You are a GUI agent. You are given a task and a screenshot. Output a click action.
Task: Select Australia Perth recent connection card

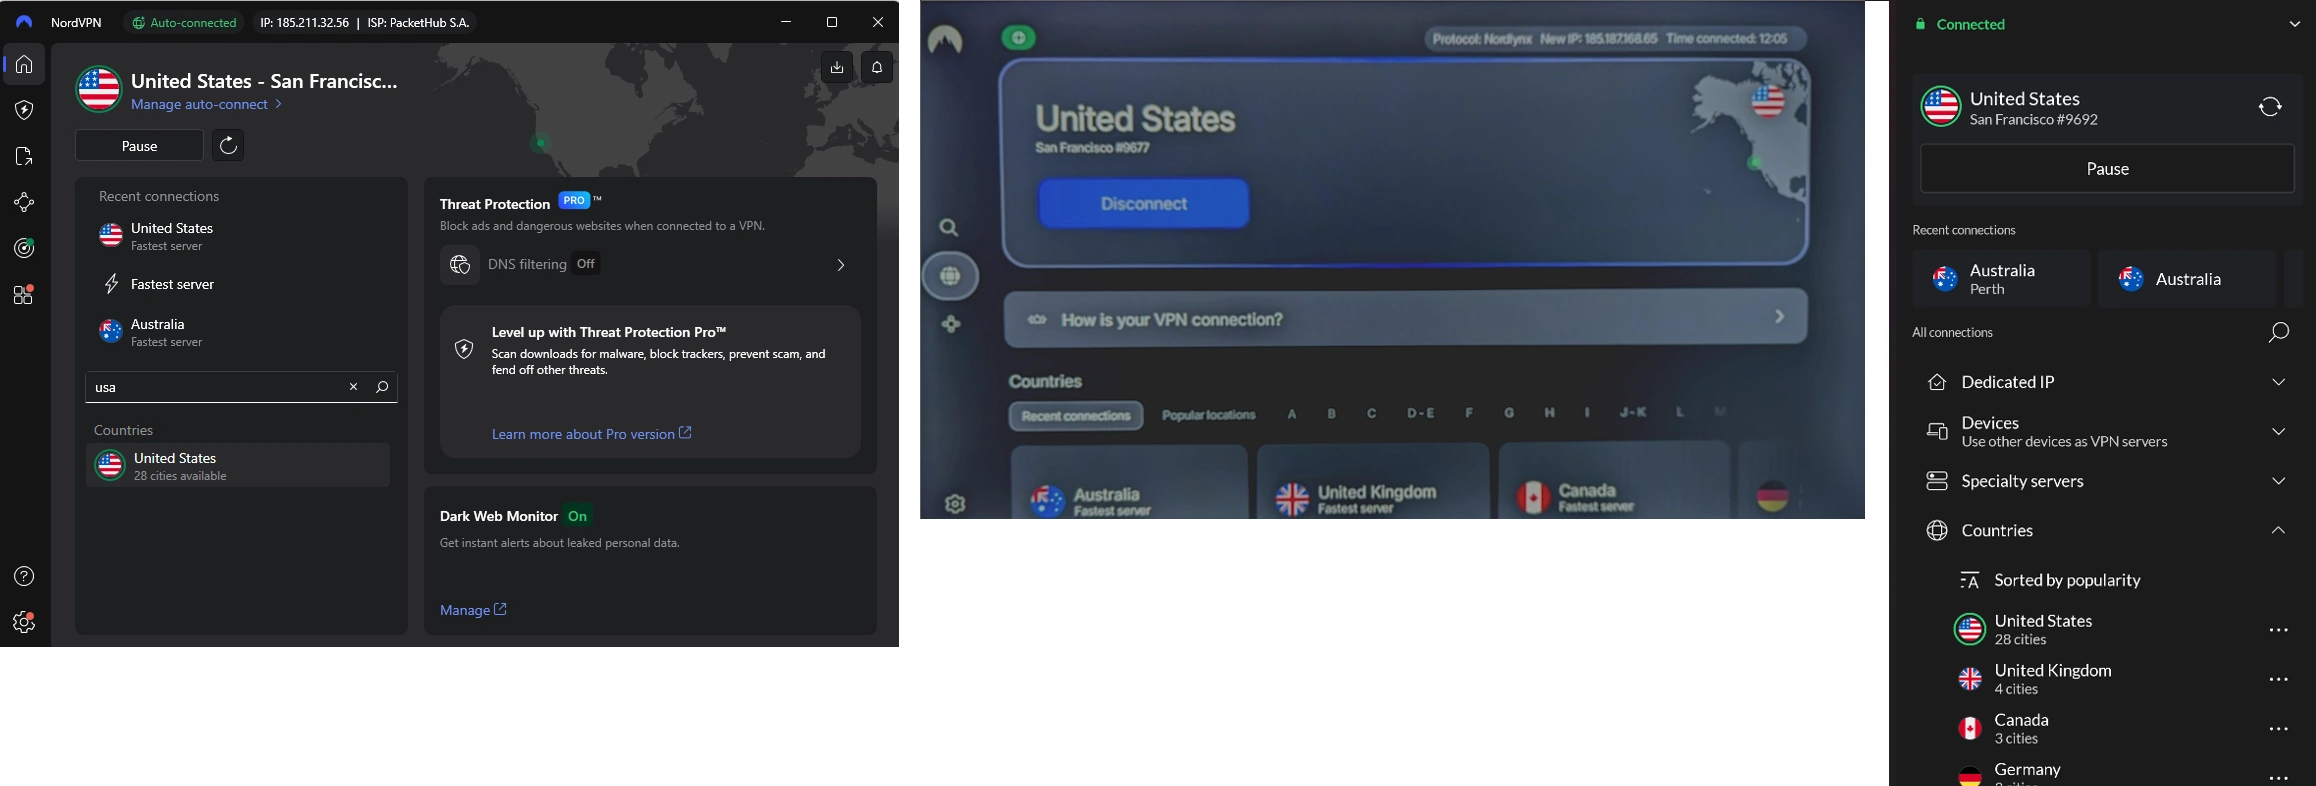2000,279
